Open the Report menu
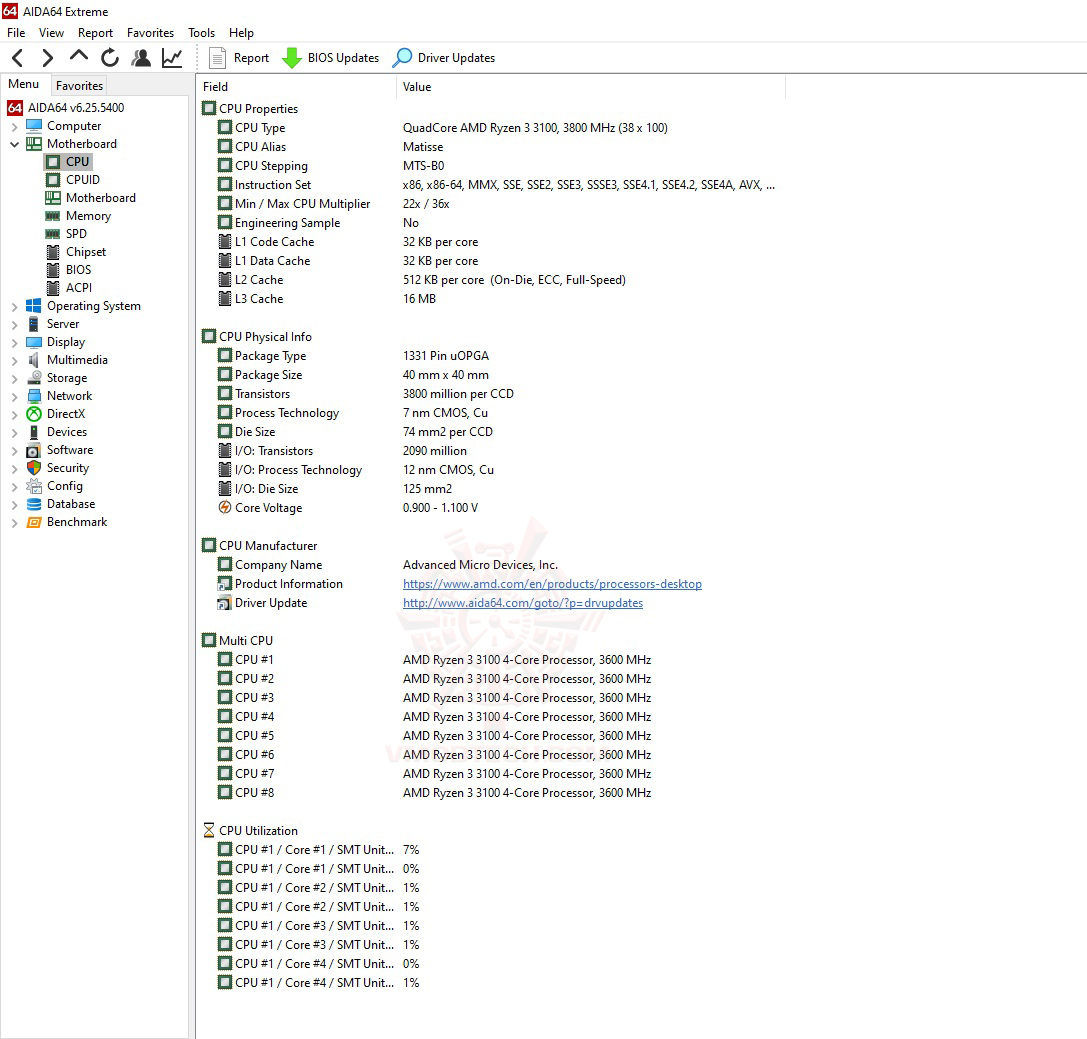Image resolution: width=1087 pixels, height=1039 pixels. tap(95, 33)
